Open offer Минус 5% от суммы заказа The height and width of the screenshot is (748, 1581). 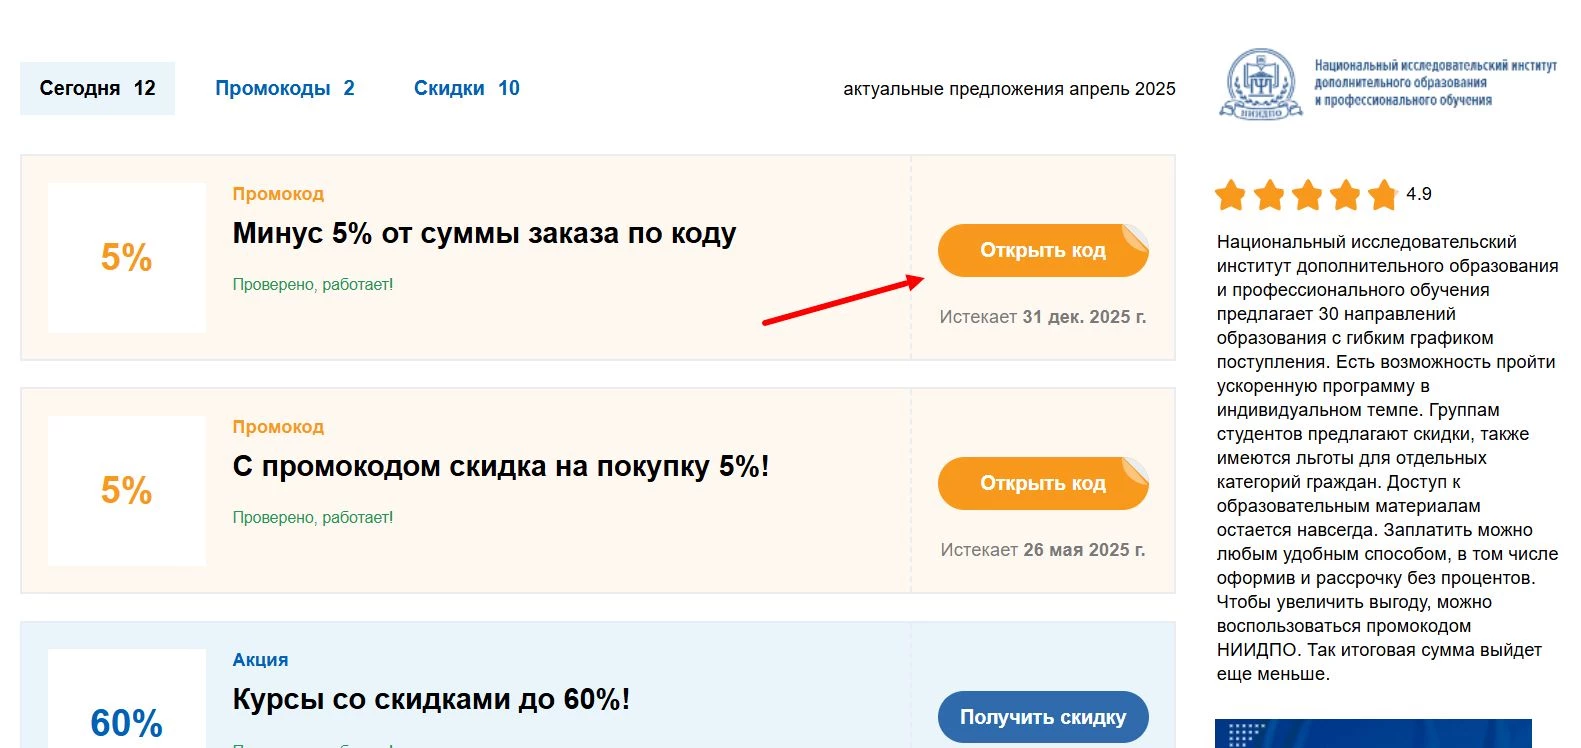483,233
